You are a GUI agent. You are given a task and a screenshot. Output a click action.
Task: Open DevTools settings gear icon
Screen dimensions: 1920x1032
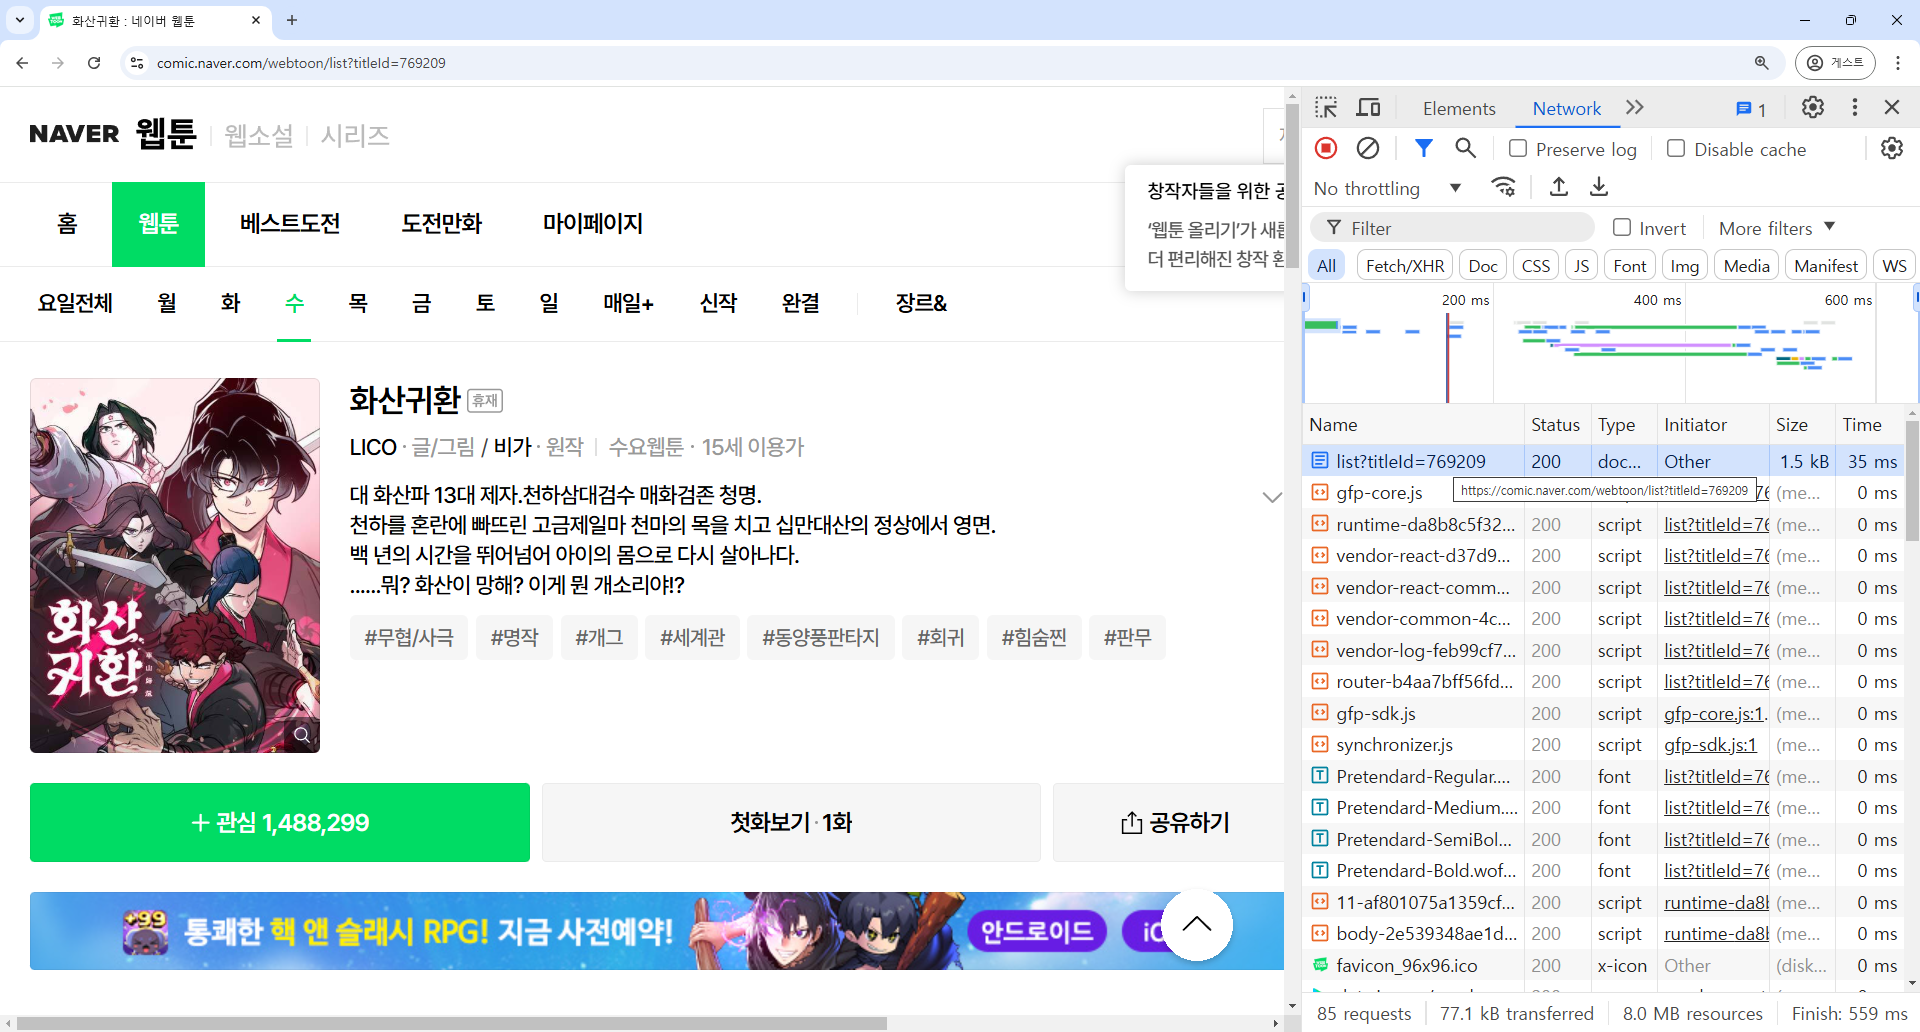(x=1812, y=107)
